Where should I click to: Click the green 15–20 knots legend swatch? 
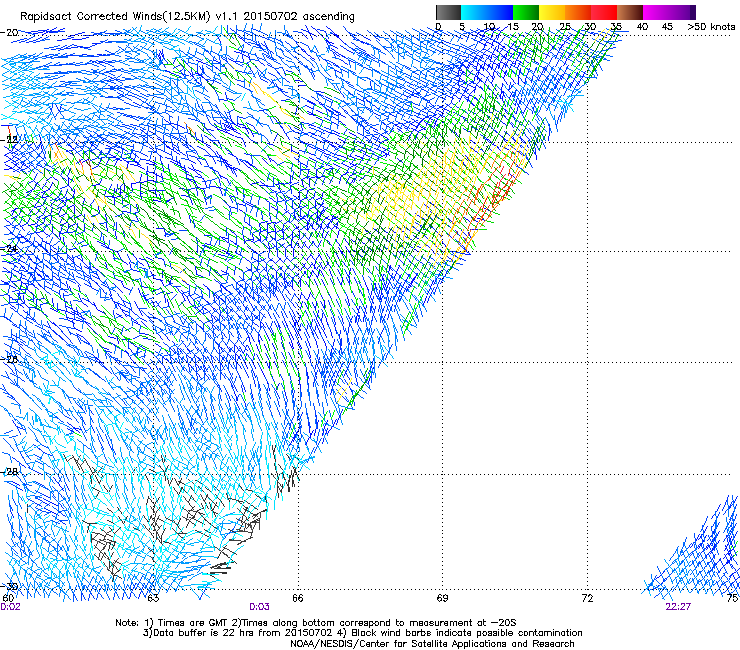tap(526, 12)
